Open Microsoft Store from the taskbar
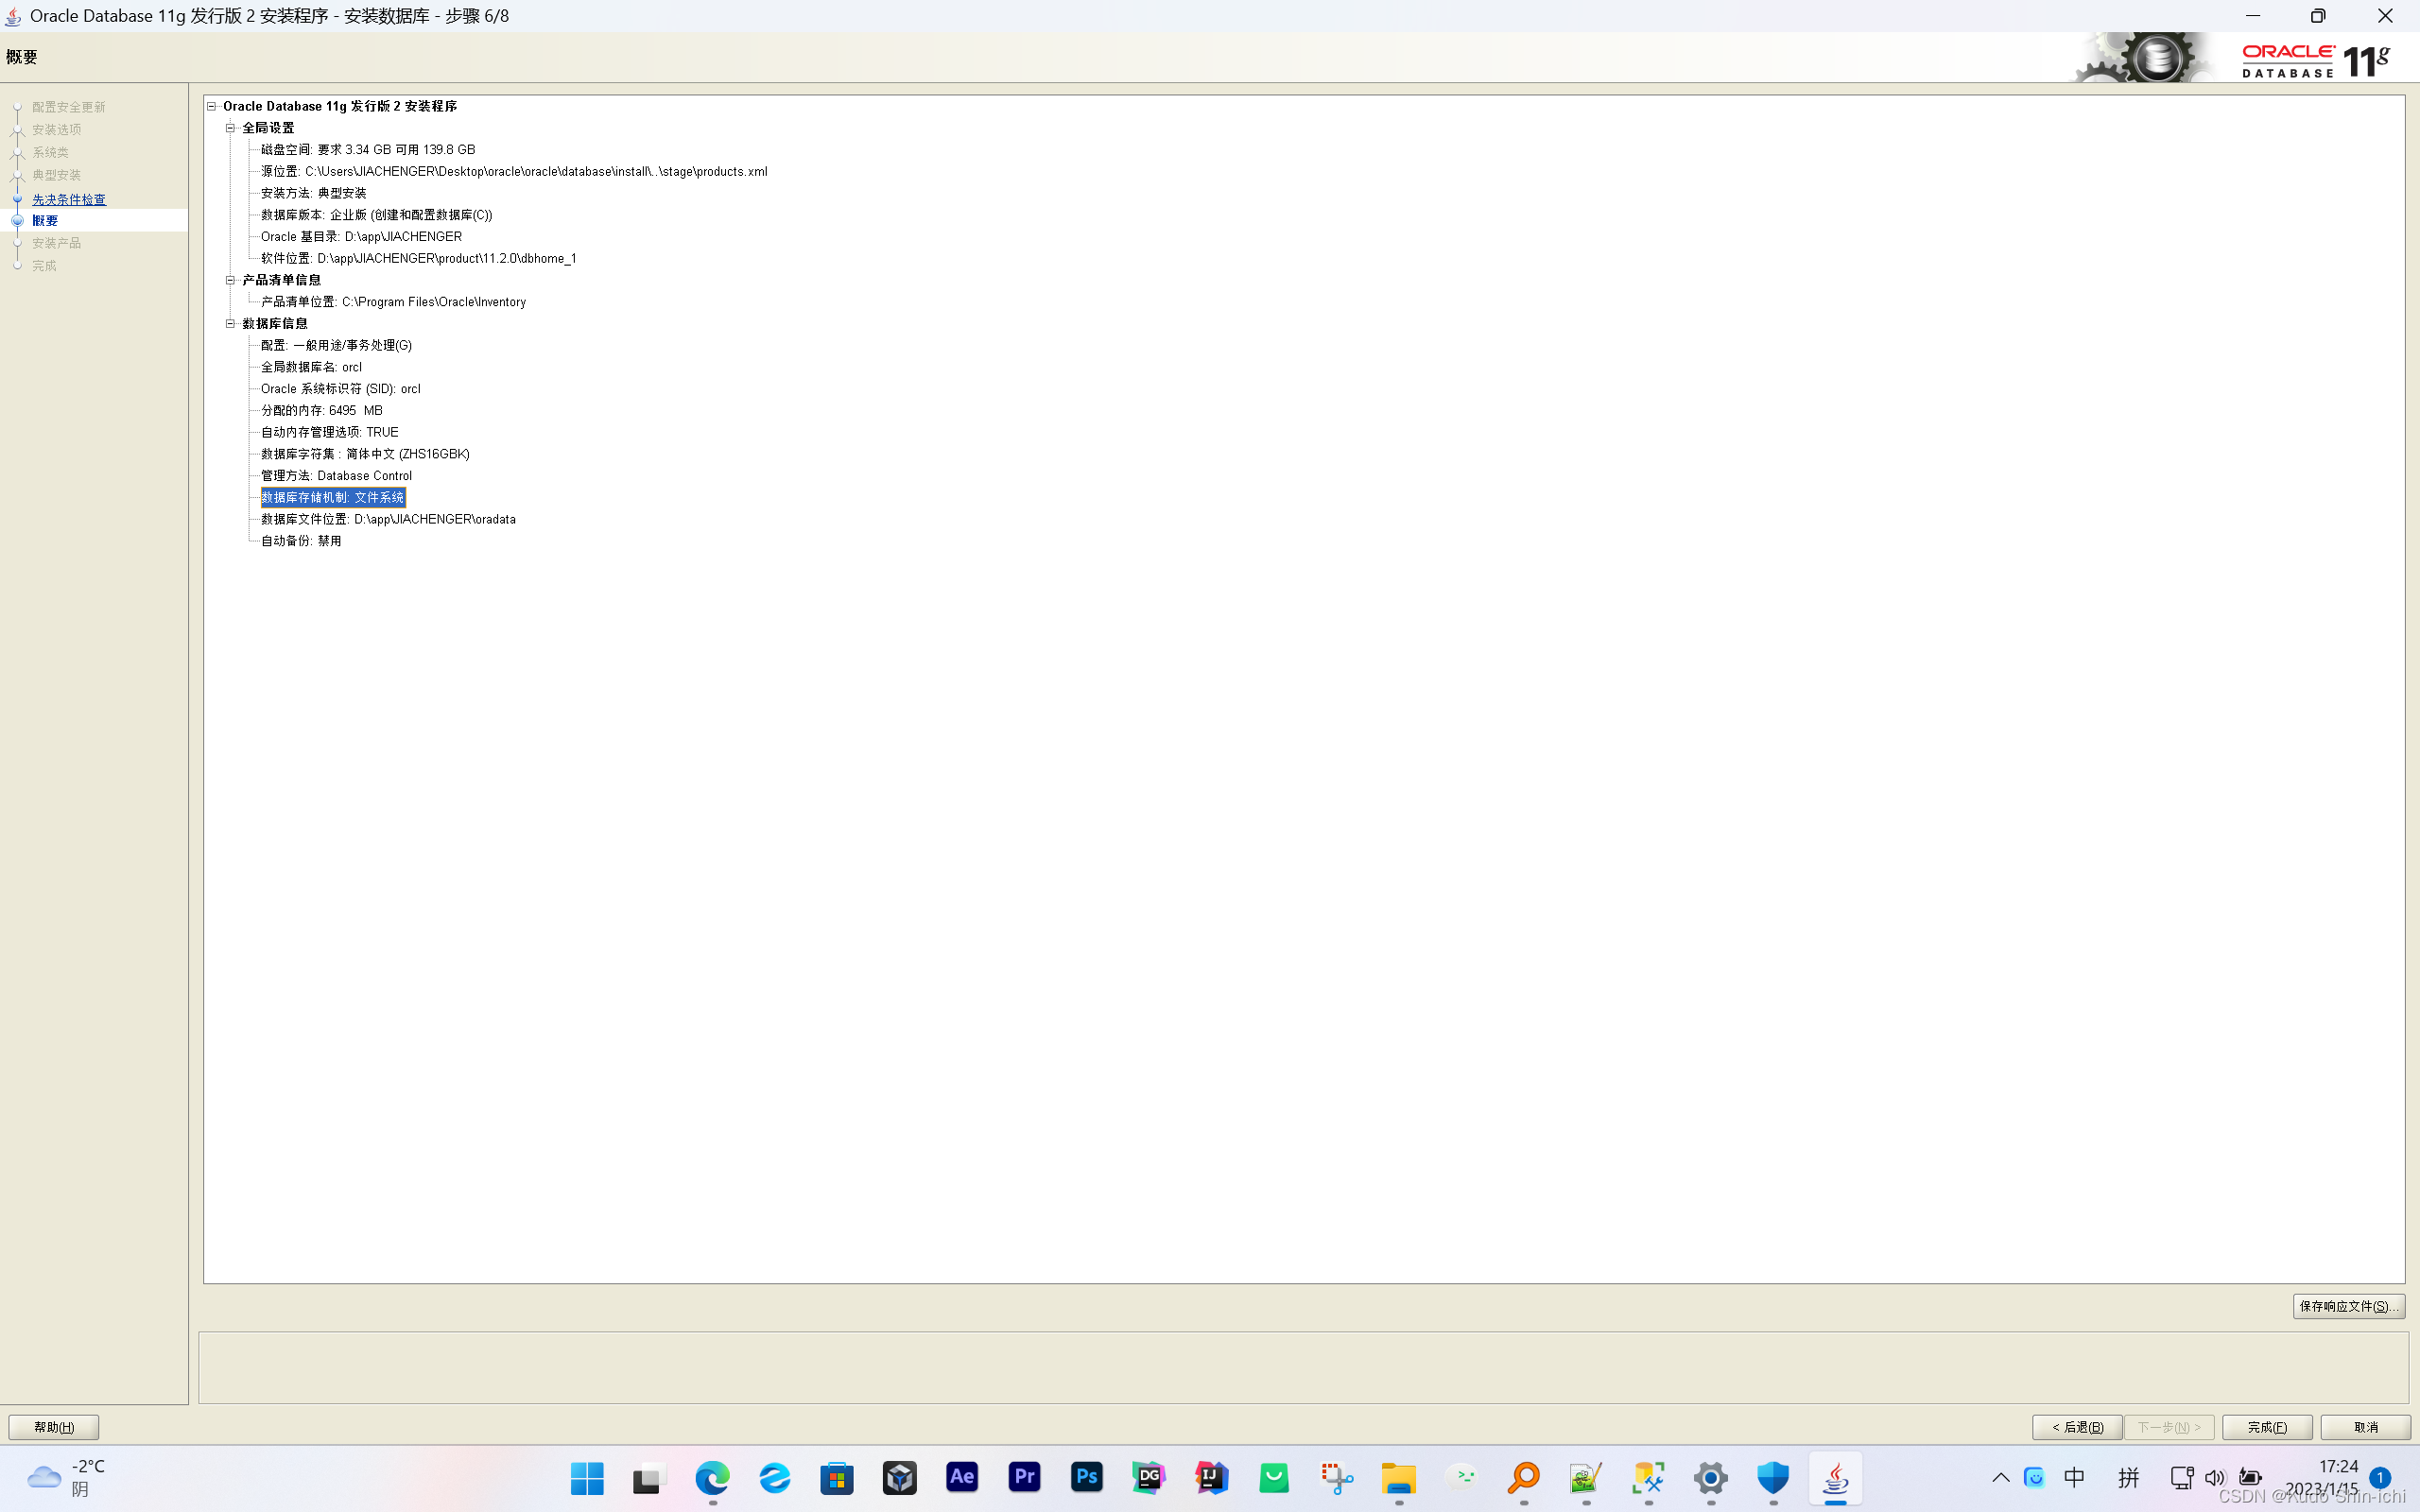This screenshot has height=1512, width=2420. click(x=837, y=1478)
